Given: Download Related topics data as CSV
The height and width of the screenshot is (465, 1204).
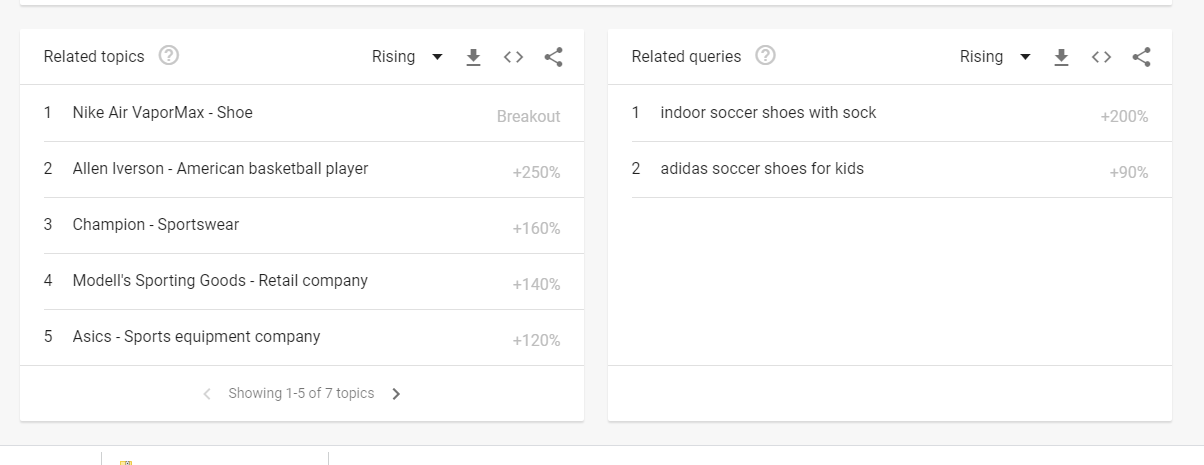Looking at the screenshot, I should tap(474, 57).
